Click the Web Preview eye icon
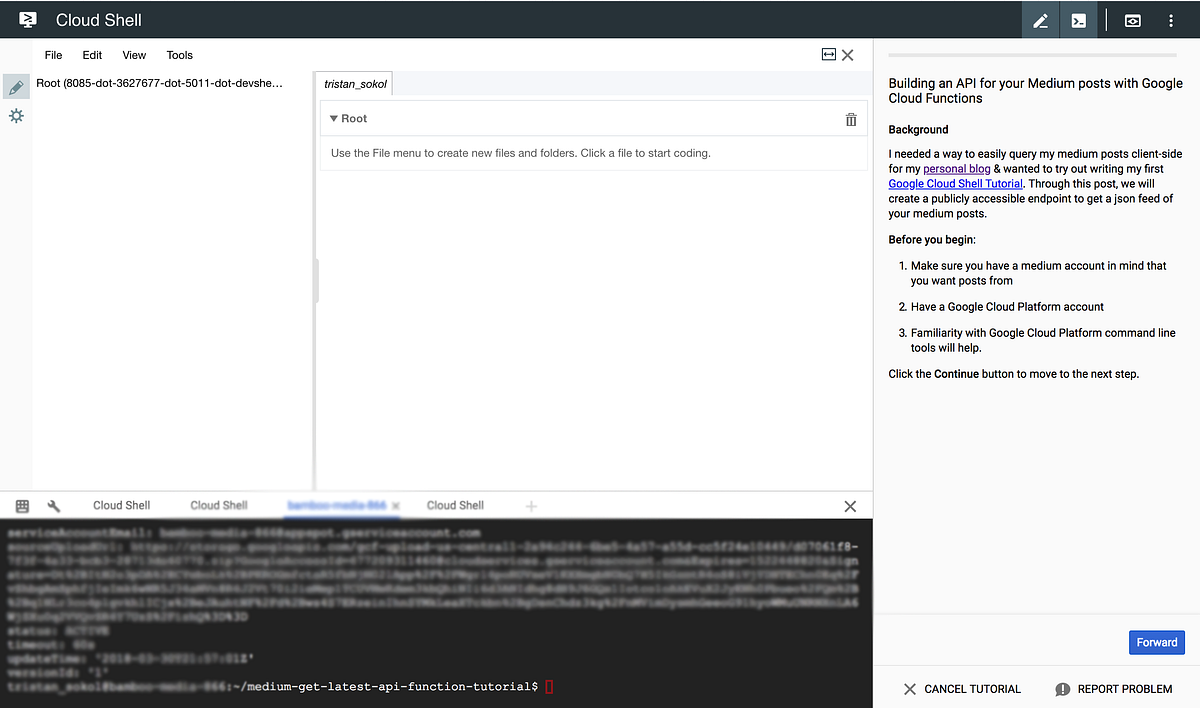1200x708 pixels. coord(1131,20)
